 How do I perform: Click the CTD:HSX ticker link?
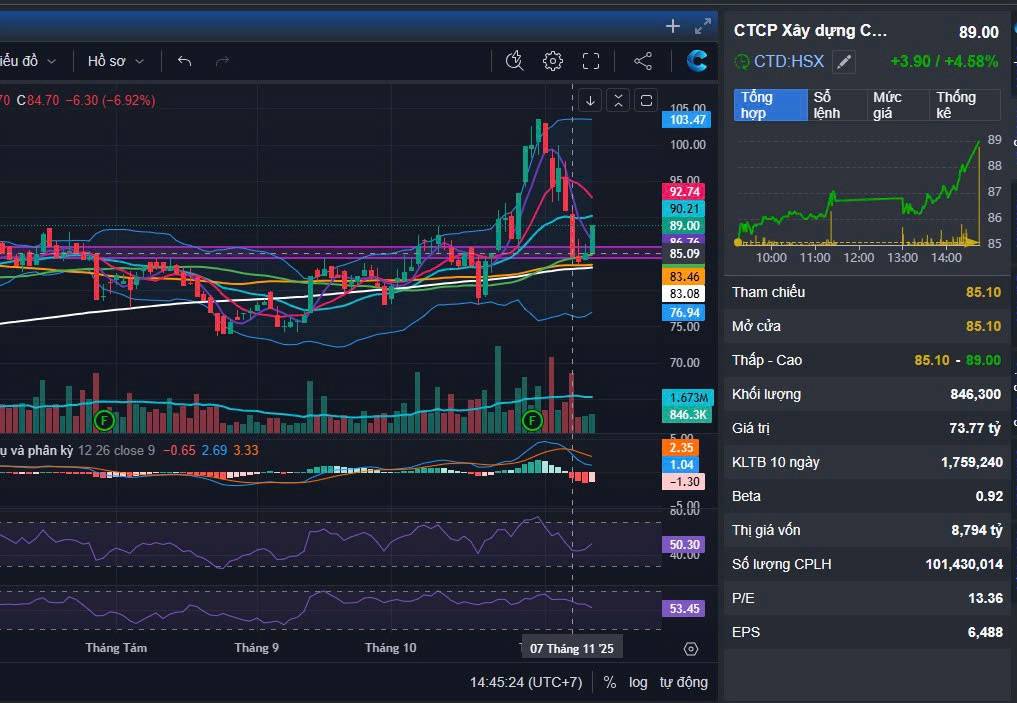788,62
